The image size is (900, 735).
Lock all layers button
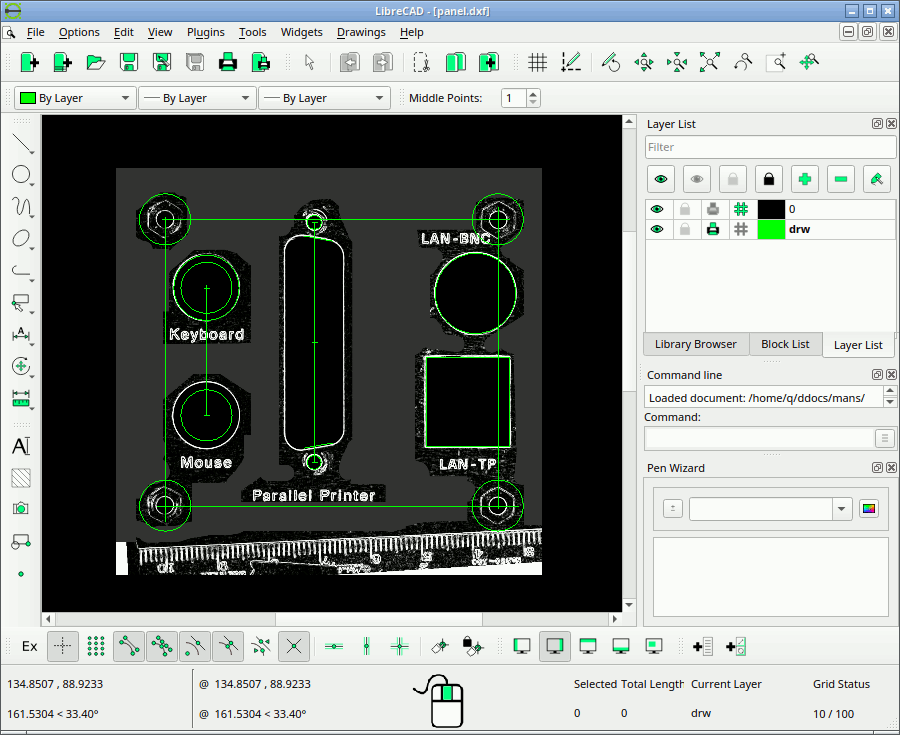(x=769, y=180)
